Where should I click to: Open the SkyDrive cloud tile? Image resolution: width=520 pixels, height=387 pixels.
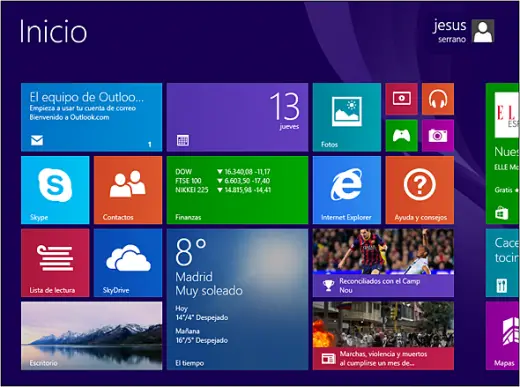click(128, 263)
